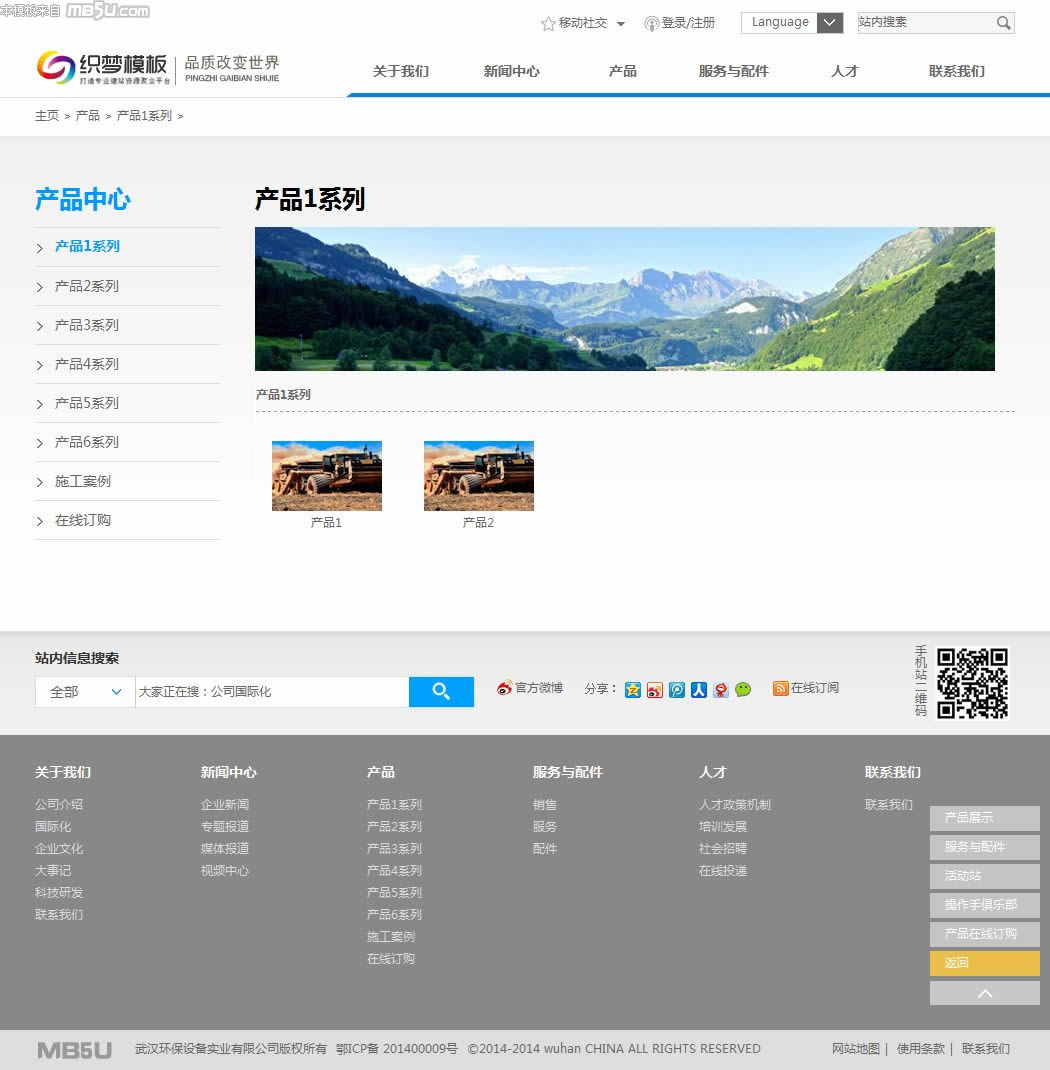Viewport: 1050px width, 1070px height.
Task: Click the footer search text input field
Action: click(271, 692)
